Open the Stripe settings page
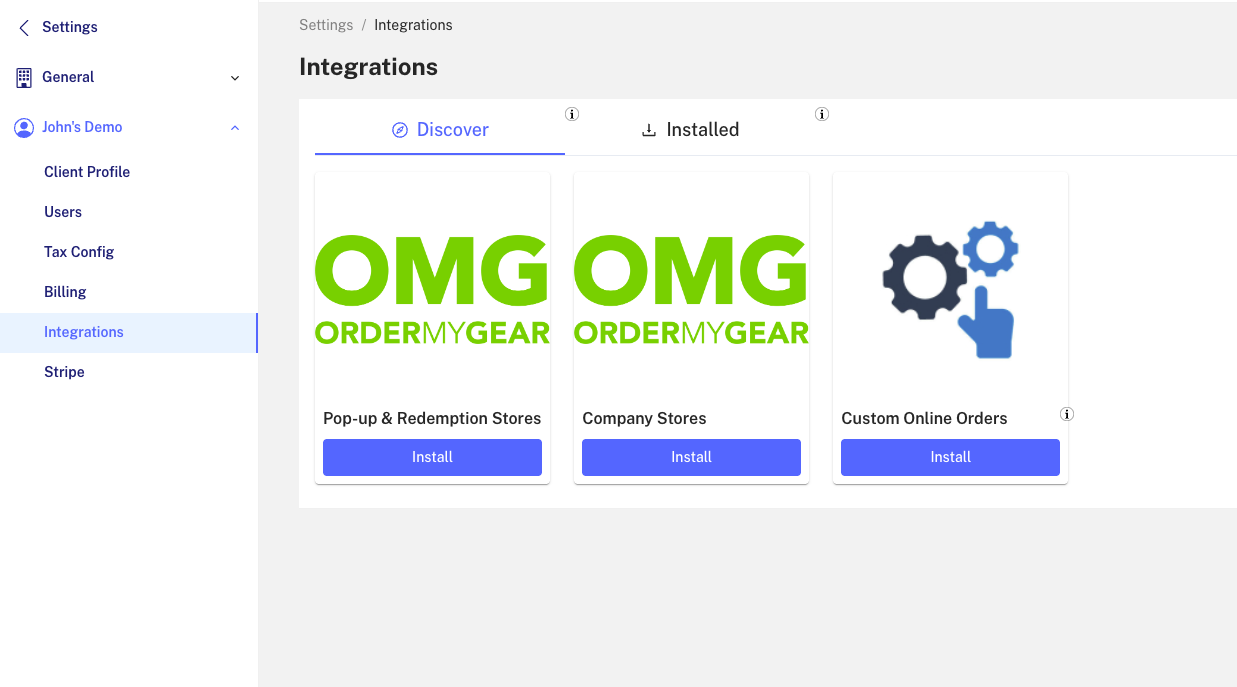 [64, 372]
